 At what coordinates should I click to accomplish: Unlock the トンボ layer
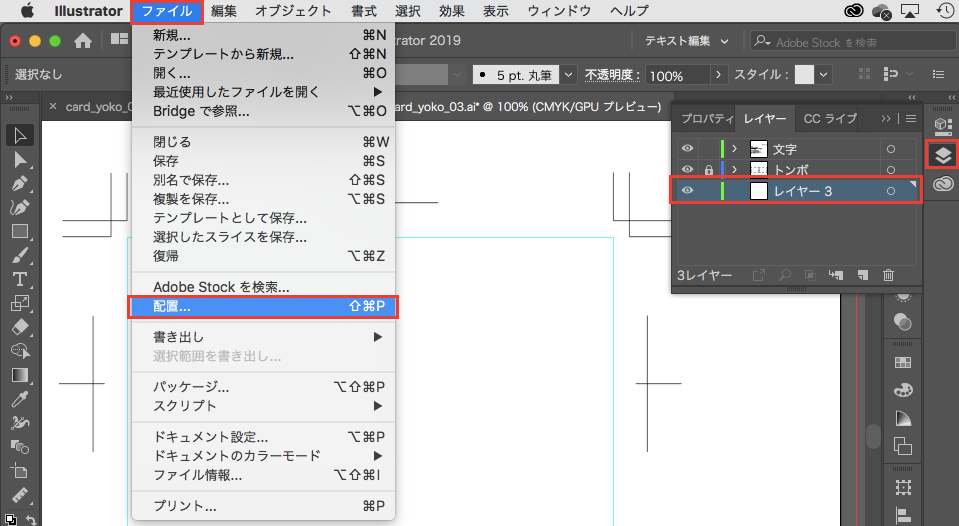708,170
